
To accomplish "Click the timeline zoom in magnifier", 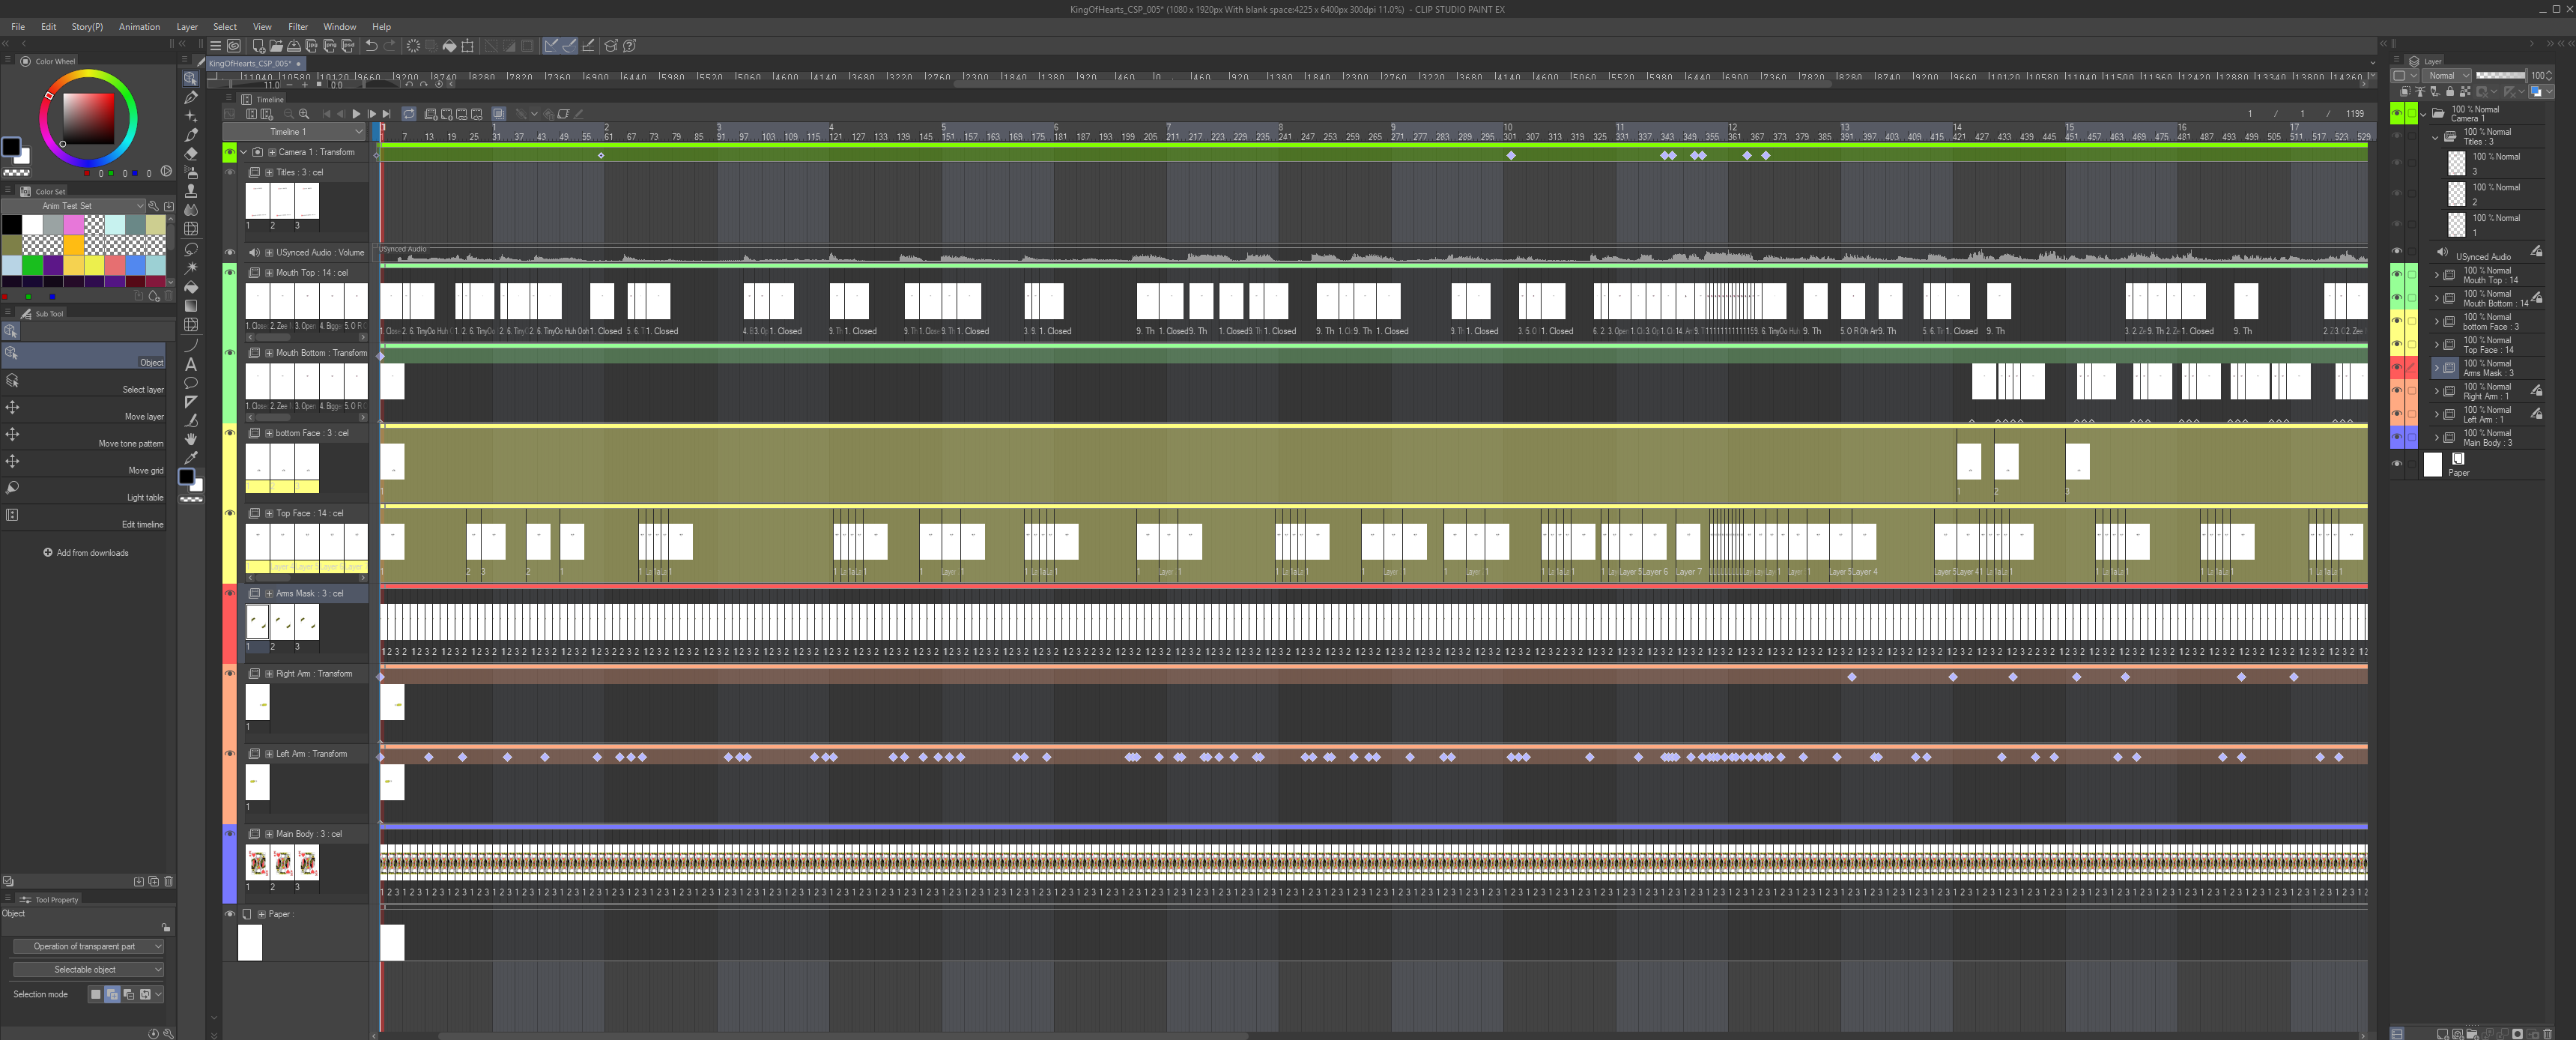I will 304,114.
